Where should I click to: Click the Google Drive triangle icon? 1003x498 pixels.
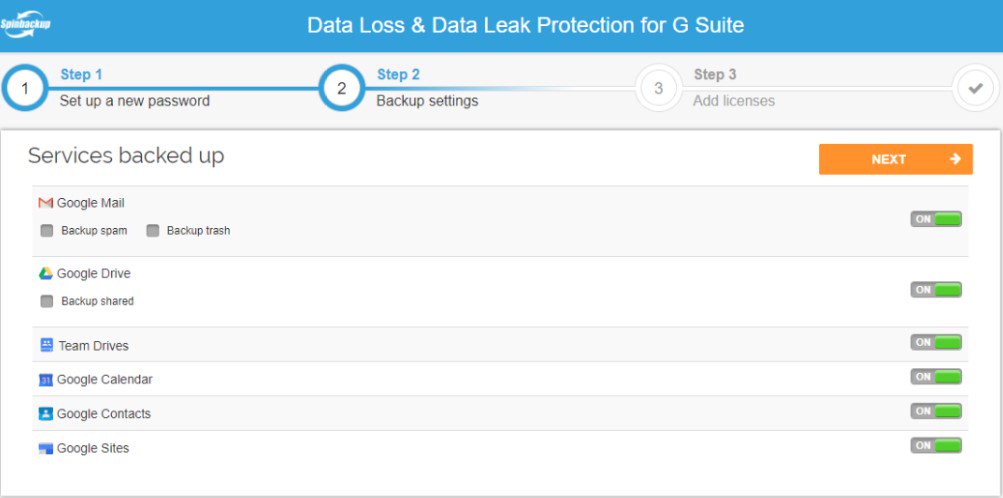coord(45,274)
